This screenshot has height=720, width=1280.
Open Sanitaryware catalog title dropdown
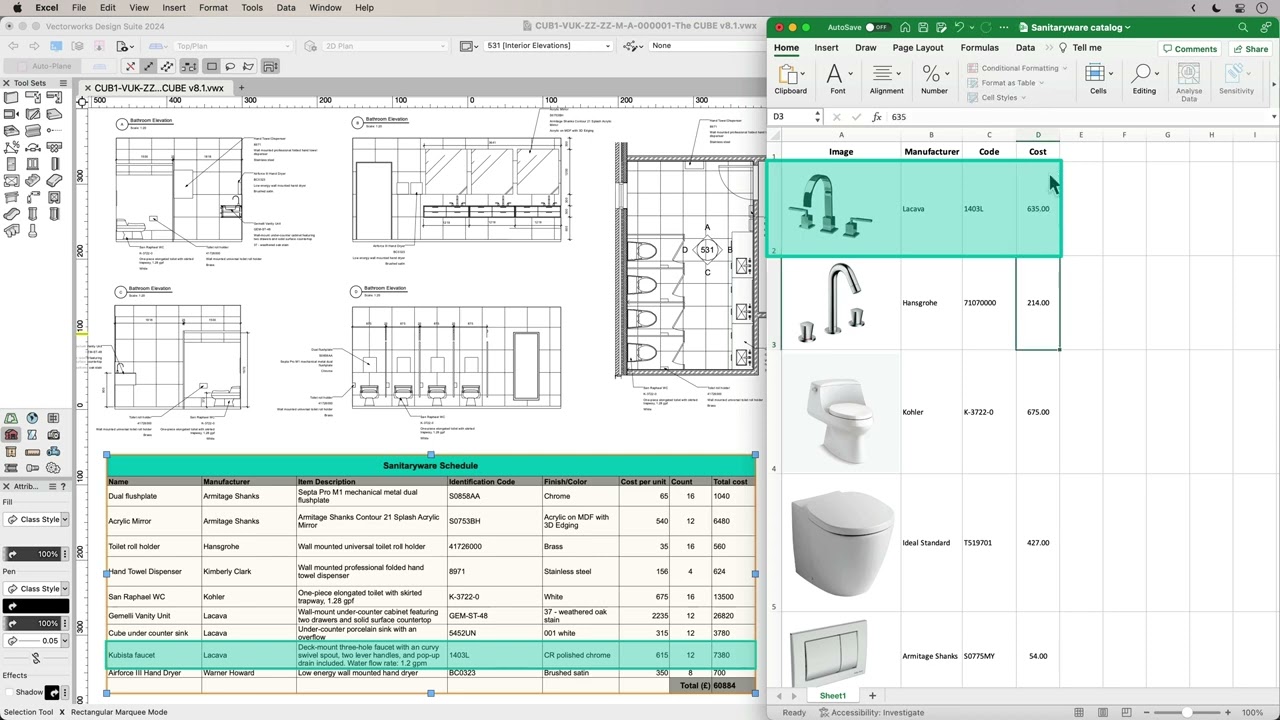tap(1081, 27)
